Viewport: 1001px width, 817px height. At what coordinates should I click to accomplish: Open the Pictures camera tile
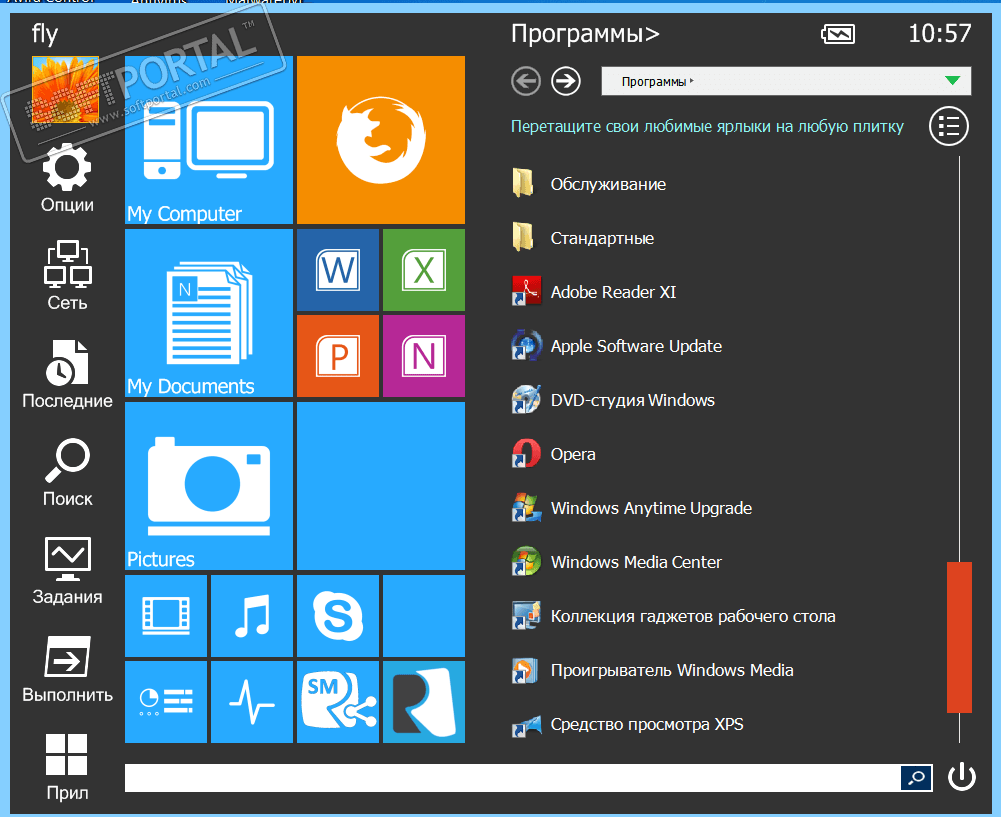click(209, 486)
